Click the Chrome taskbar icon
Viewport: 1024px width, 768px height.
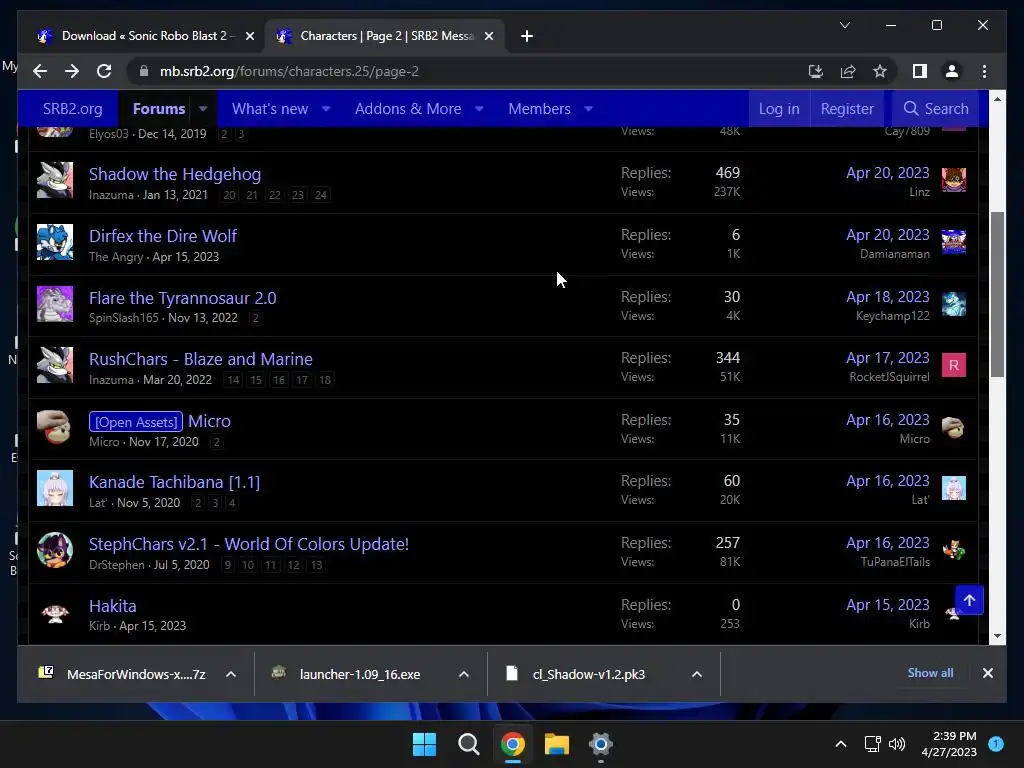[x=513, y=744]
